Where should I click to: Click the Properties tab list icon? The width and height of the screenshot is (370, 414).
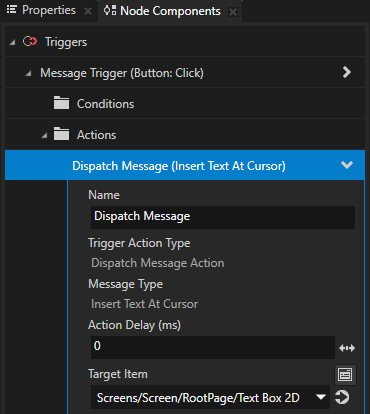[12, 10]
